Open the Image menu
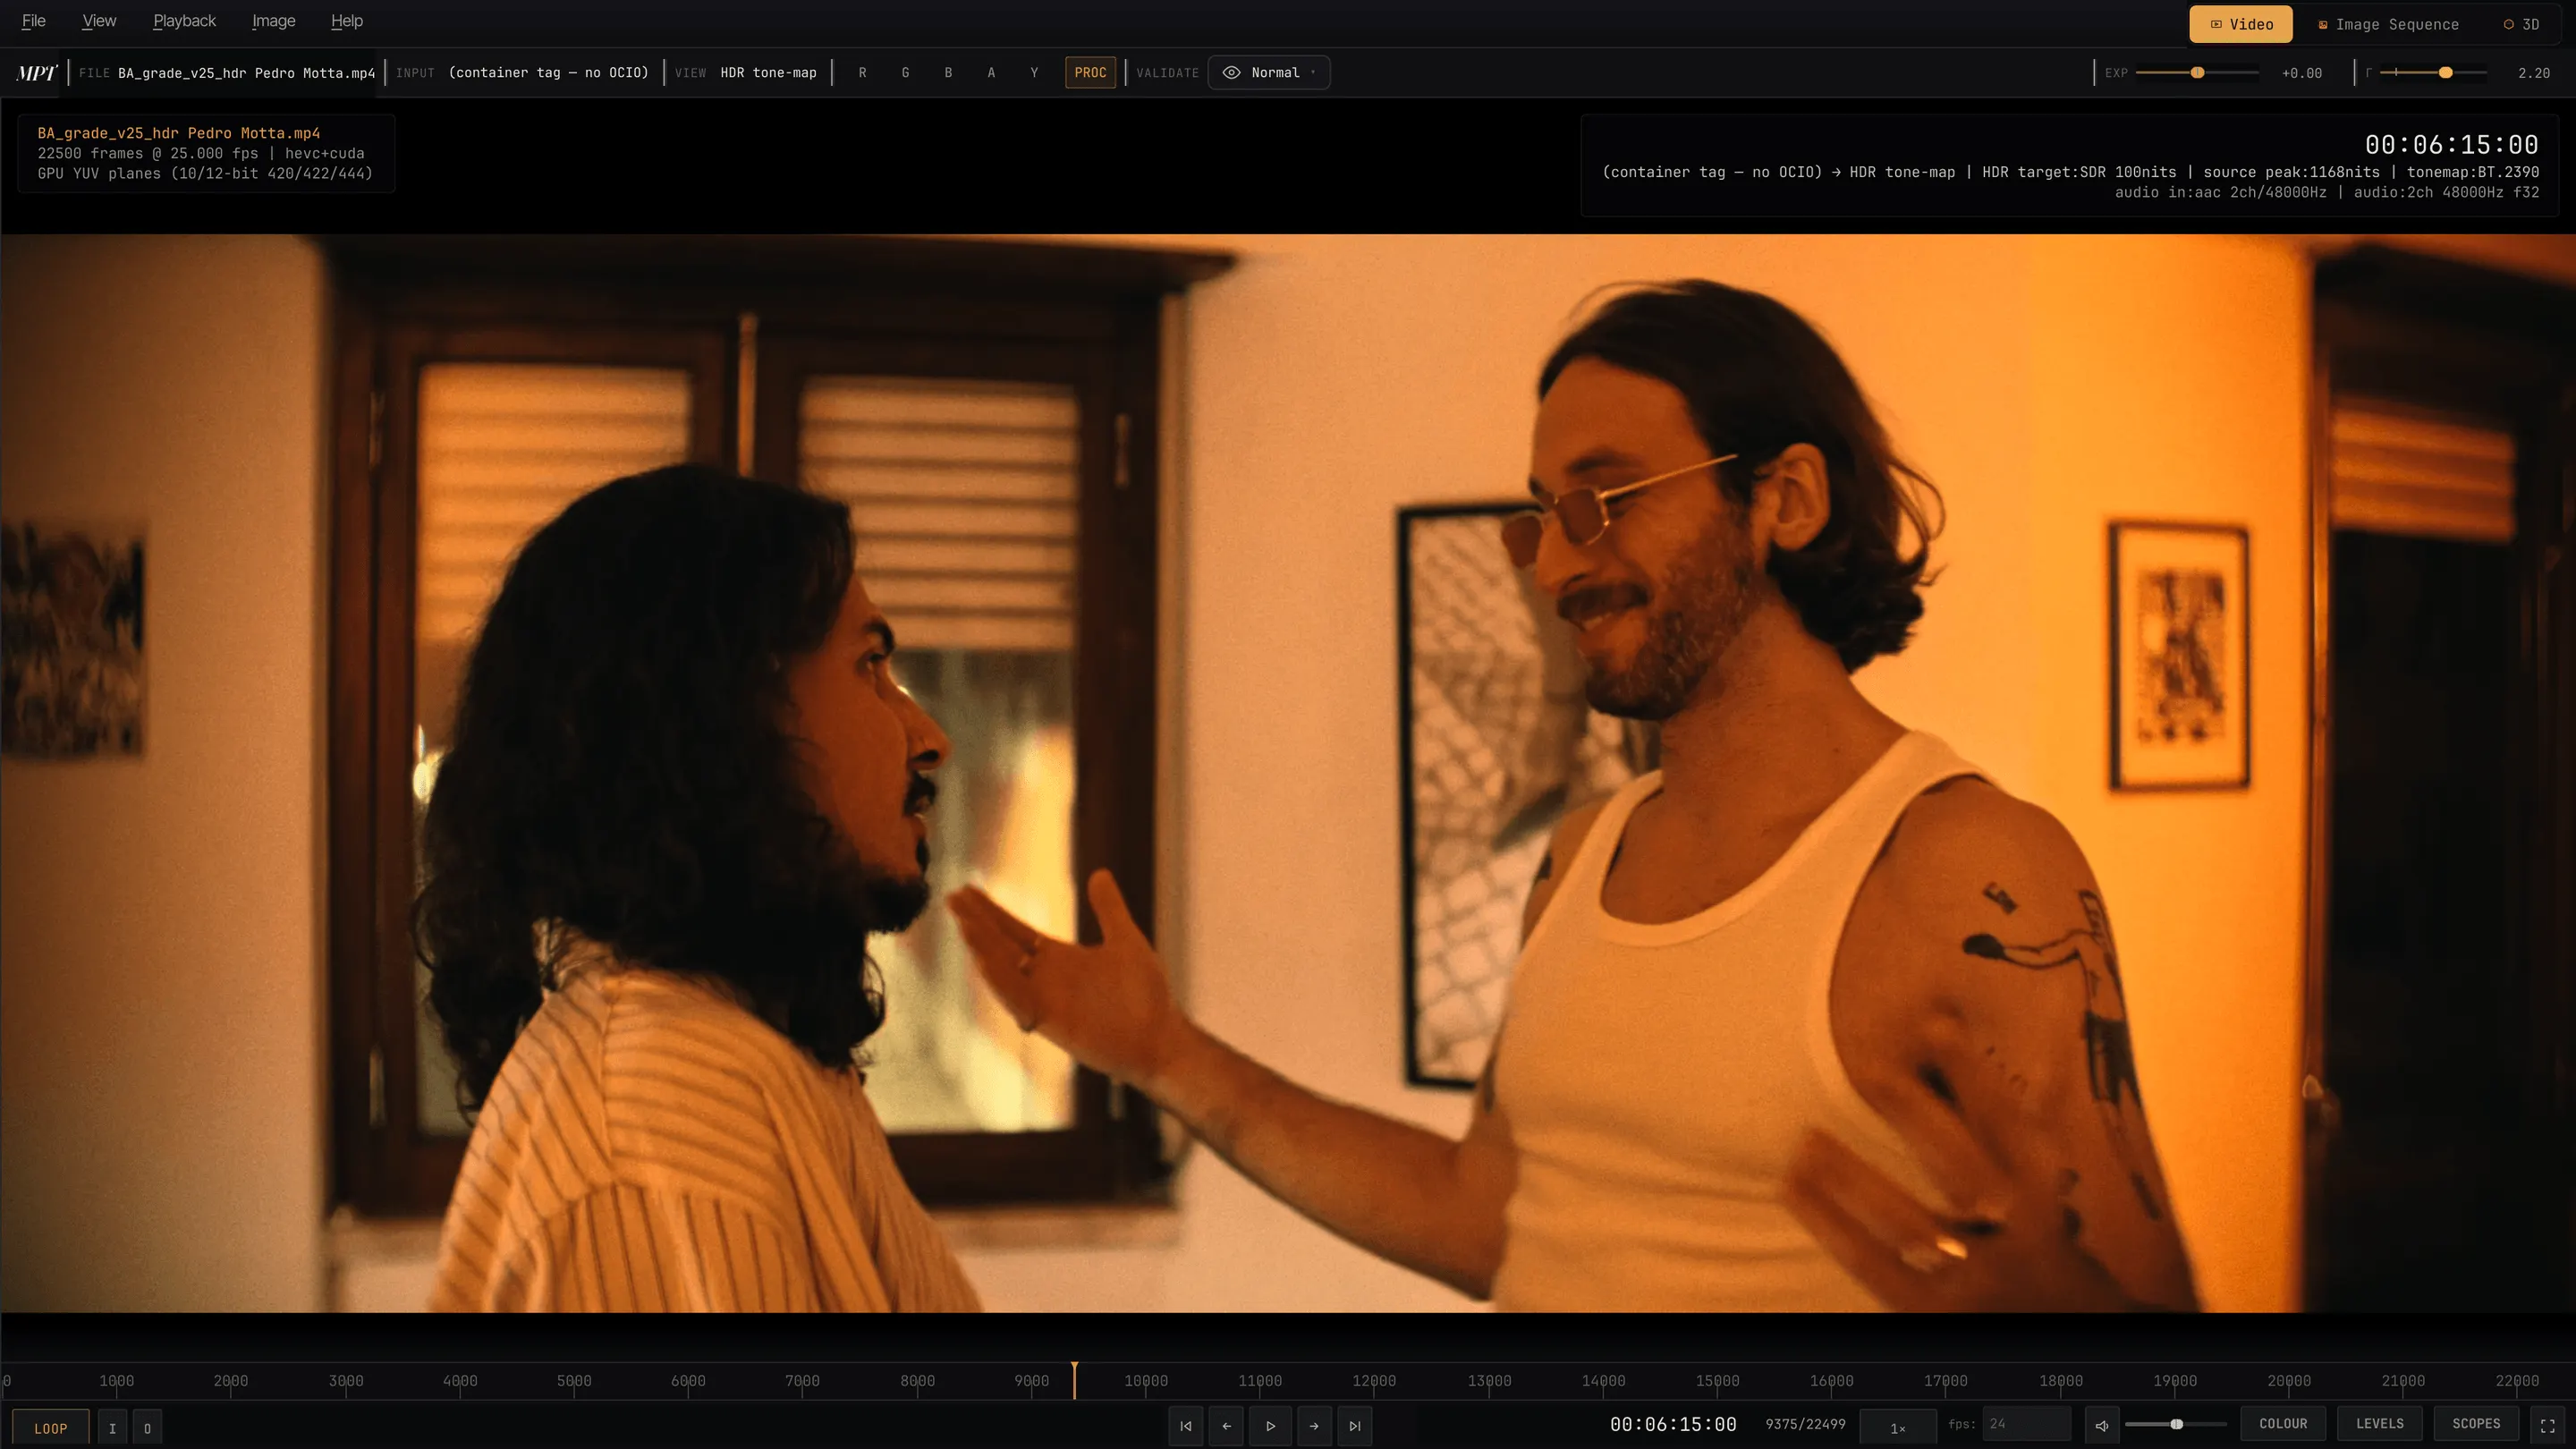Image resolution: width=2576 pixels, height=1449 pixels. [x=273, y=21]
